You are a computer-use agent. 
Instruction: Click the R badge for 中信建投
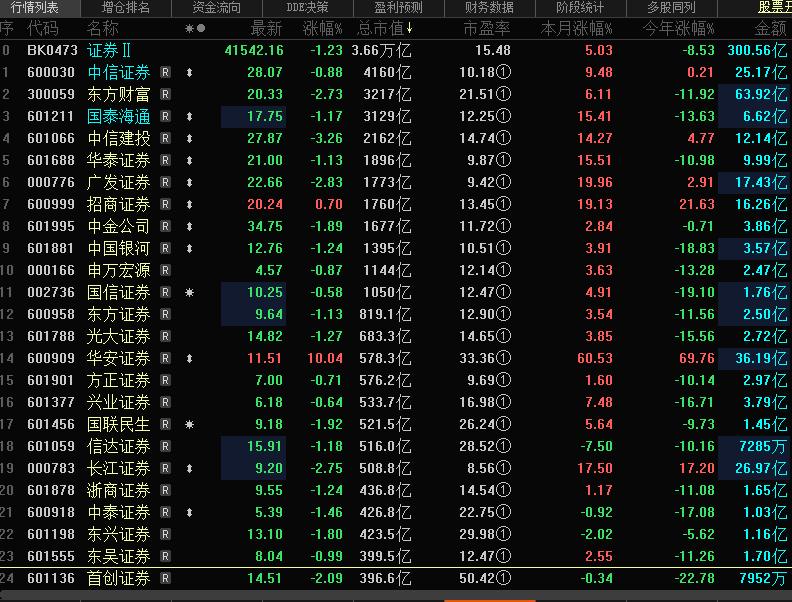pos(165,138)
